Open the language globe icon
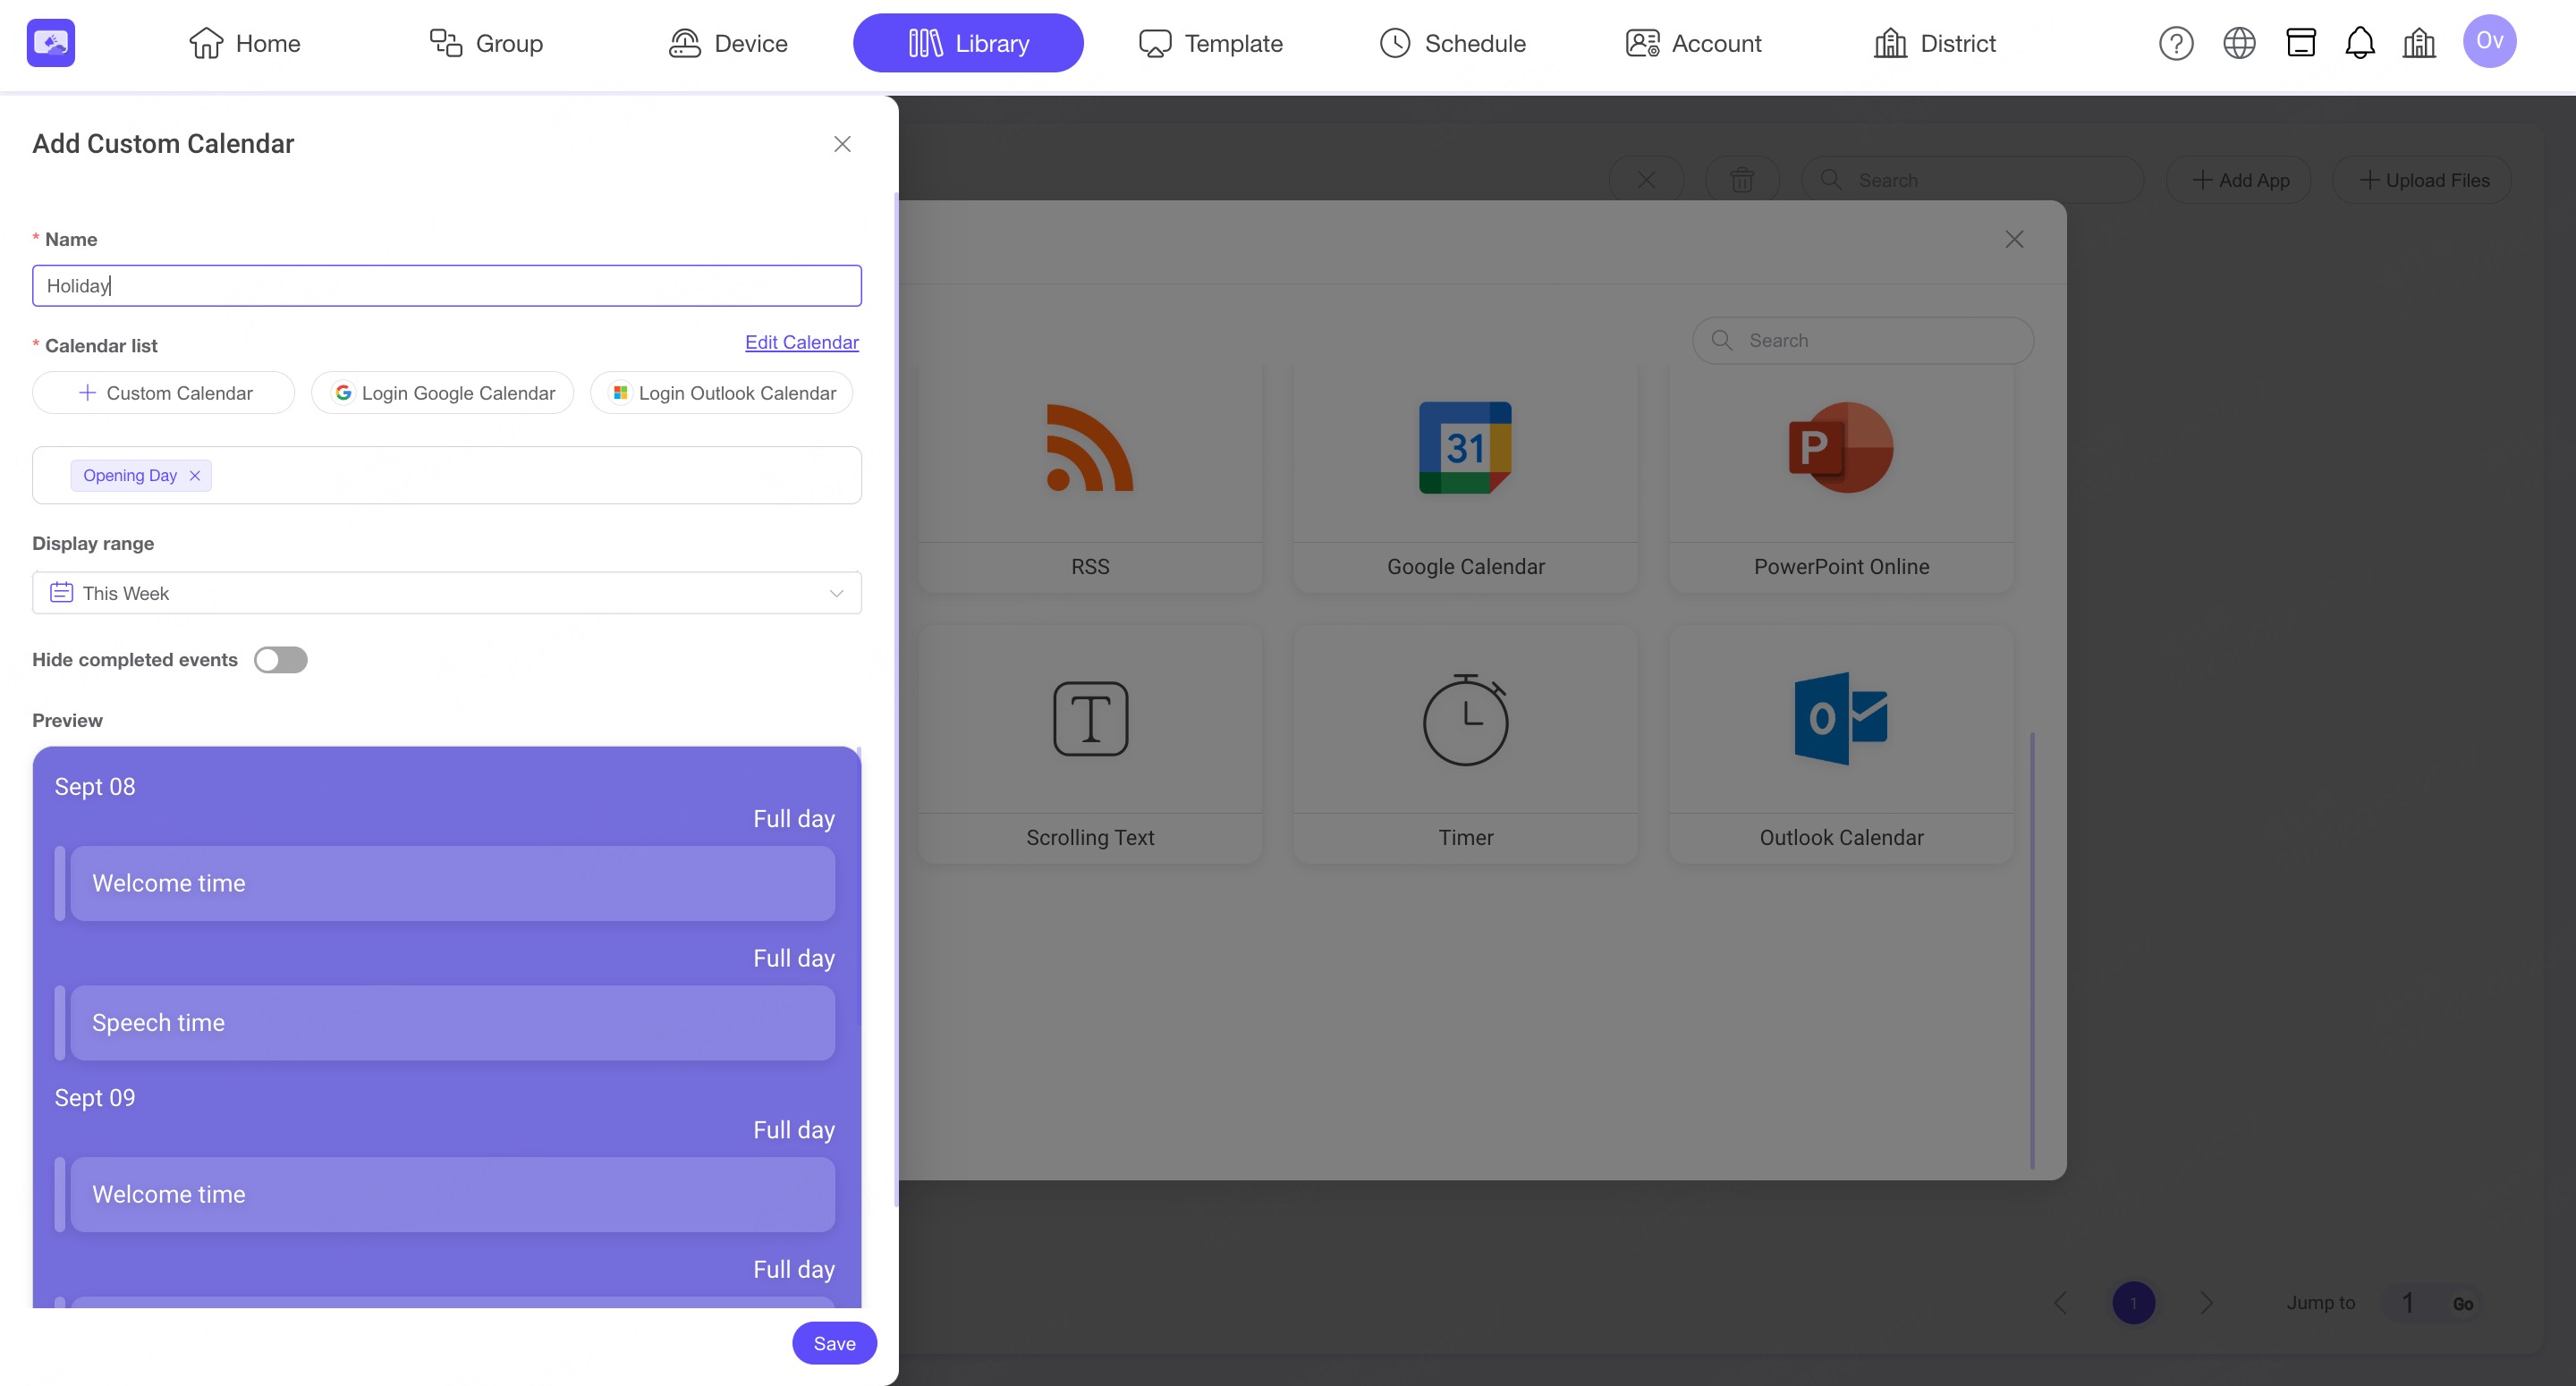 pos(2238,43)
